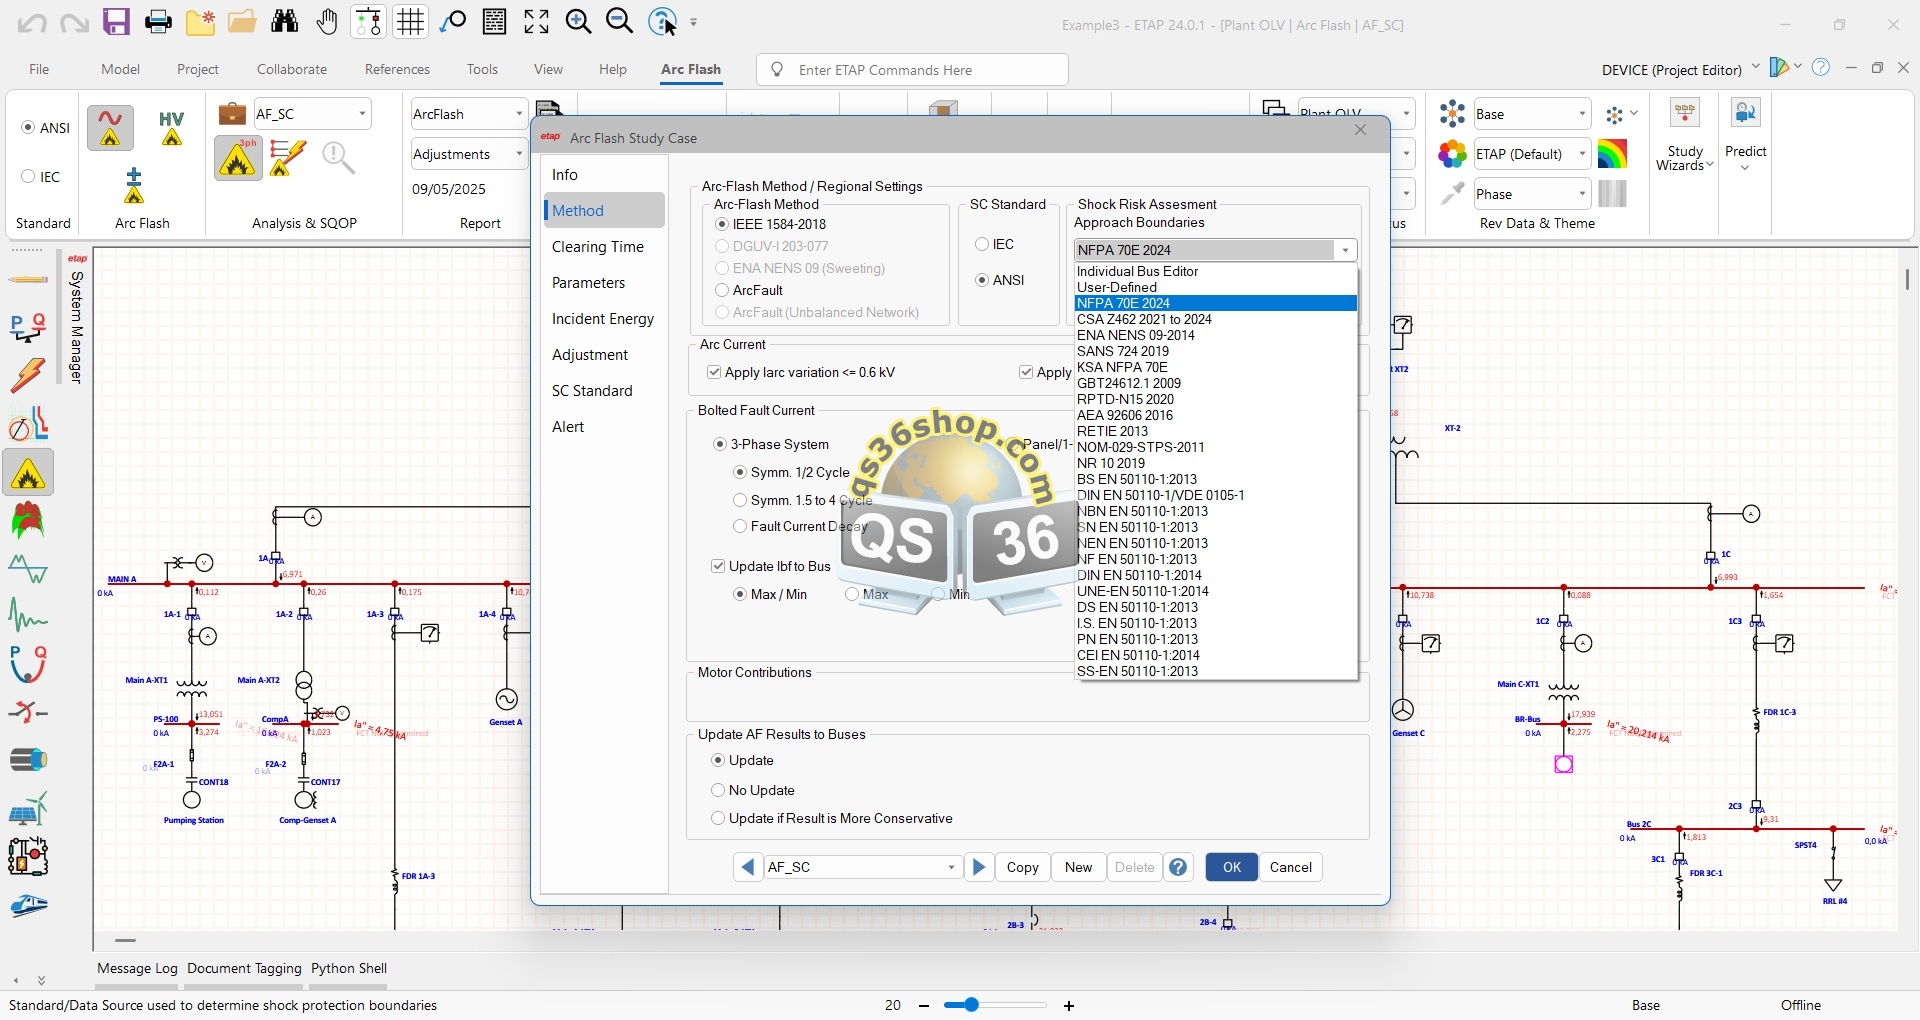The image size is (1920, 1020).
Task: Open AF_SC dropdown at dialog bottom
Action: click(x=951, y=867)
